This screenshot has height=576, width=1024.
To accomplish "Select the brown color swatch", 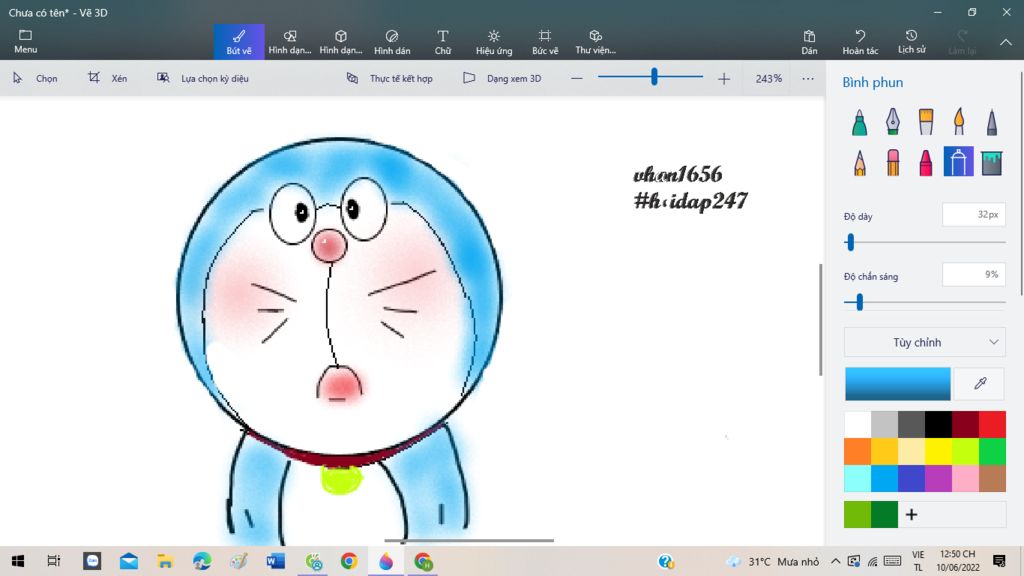I will point(993,478).
